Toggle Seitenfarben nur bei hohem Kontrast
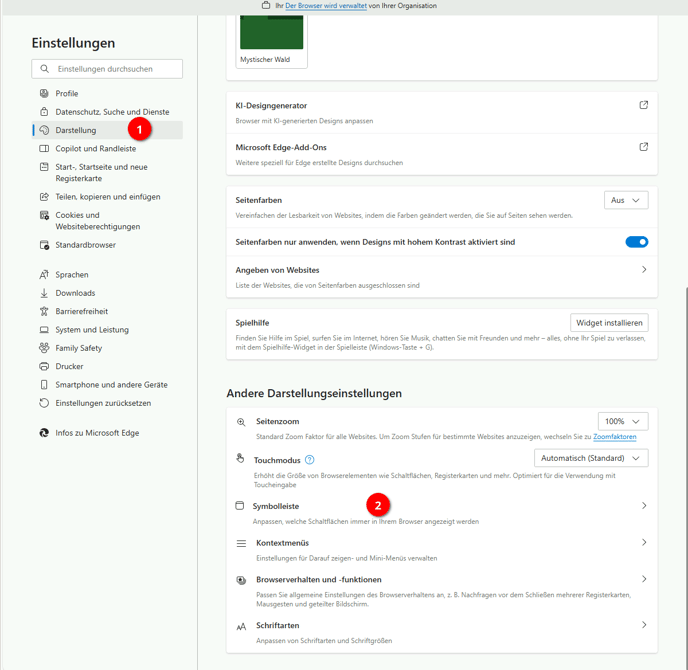This screenshot has width=688, height=670. tap(636, 242)
